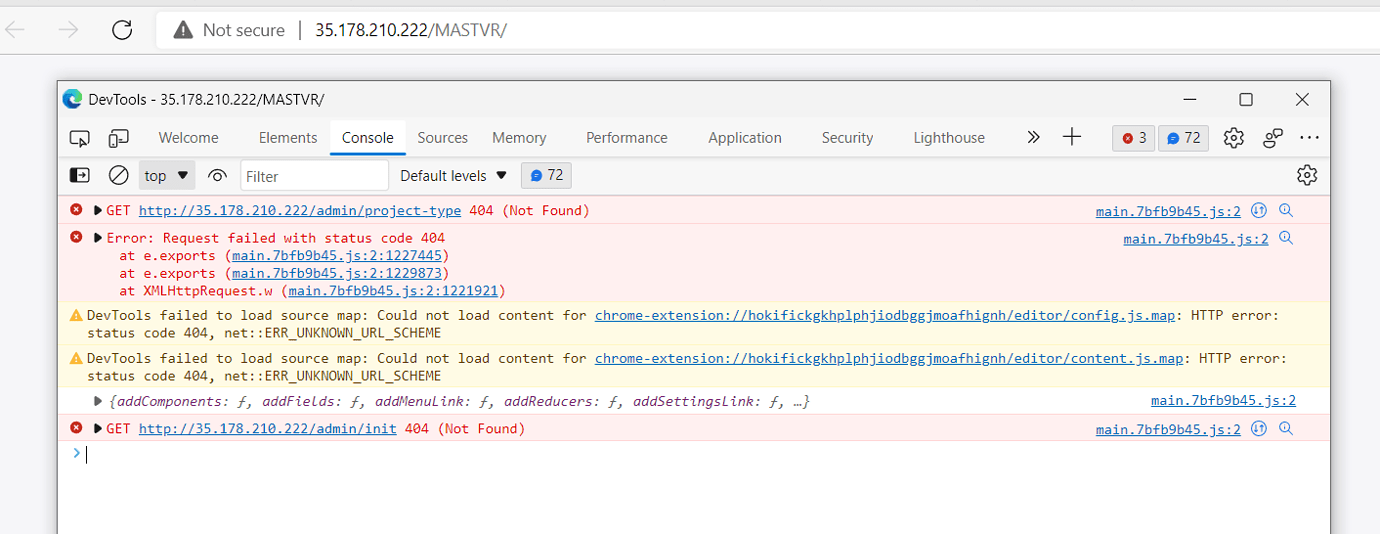This screenshot has height=534, width=1380.
Task: Open the Default levels dropdown
Action: [x=454, y=176]
